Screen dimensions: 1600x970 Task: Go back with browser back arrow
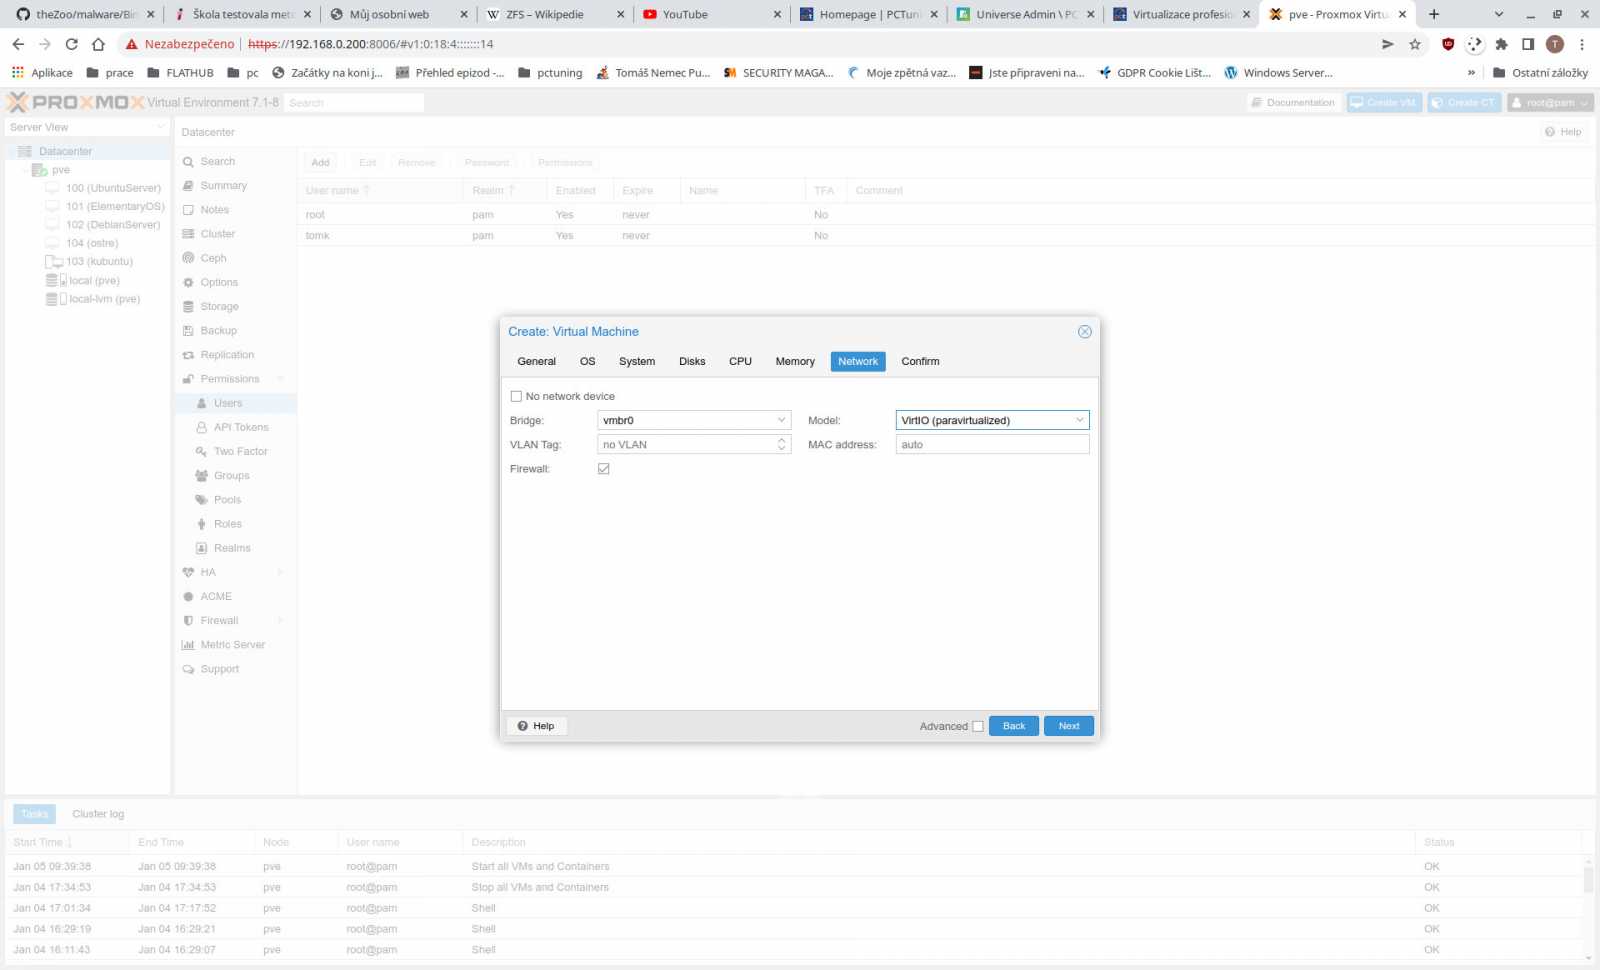click(18, 44)
